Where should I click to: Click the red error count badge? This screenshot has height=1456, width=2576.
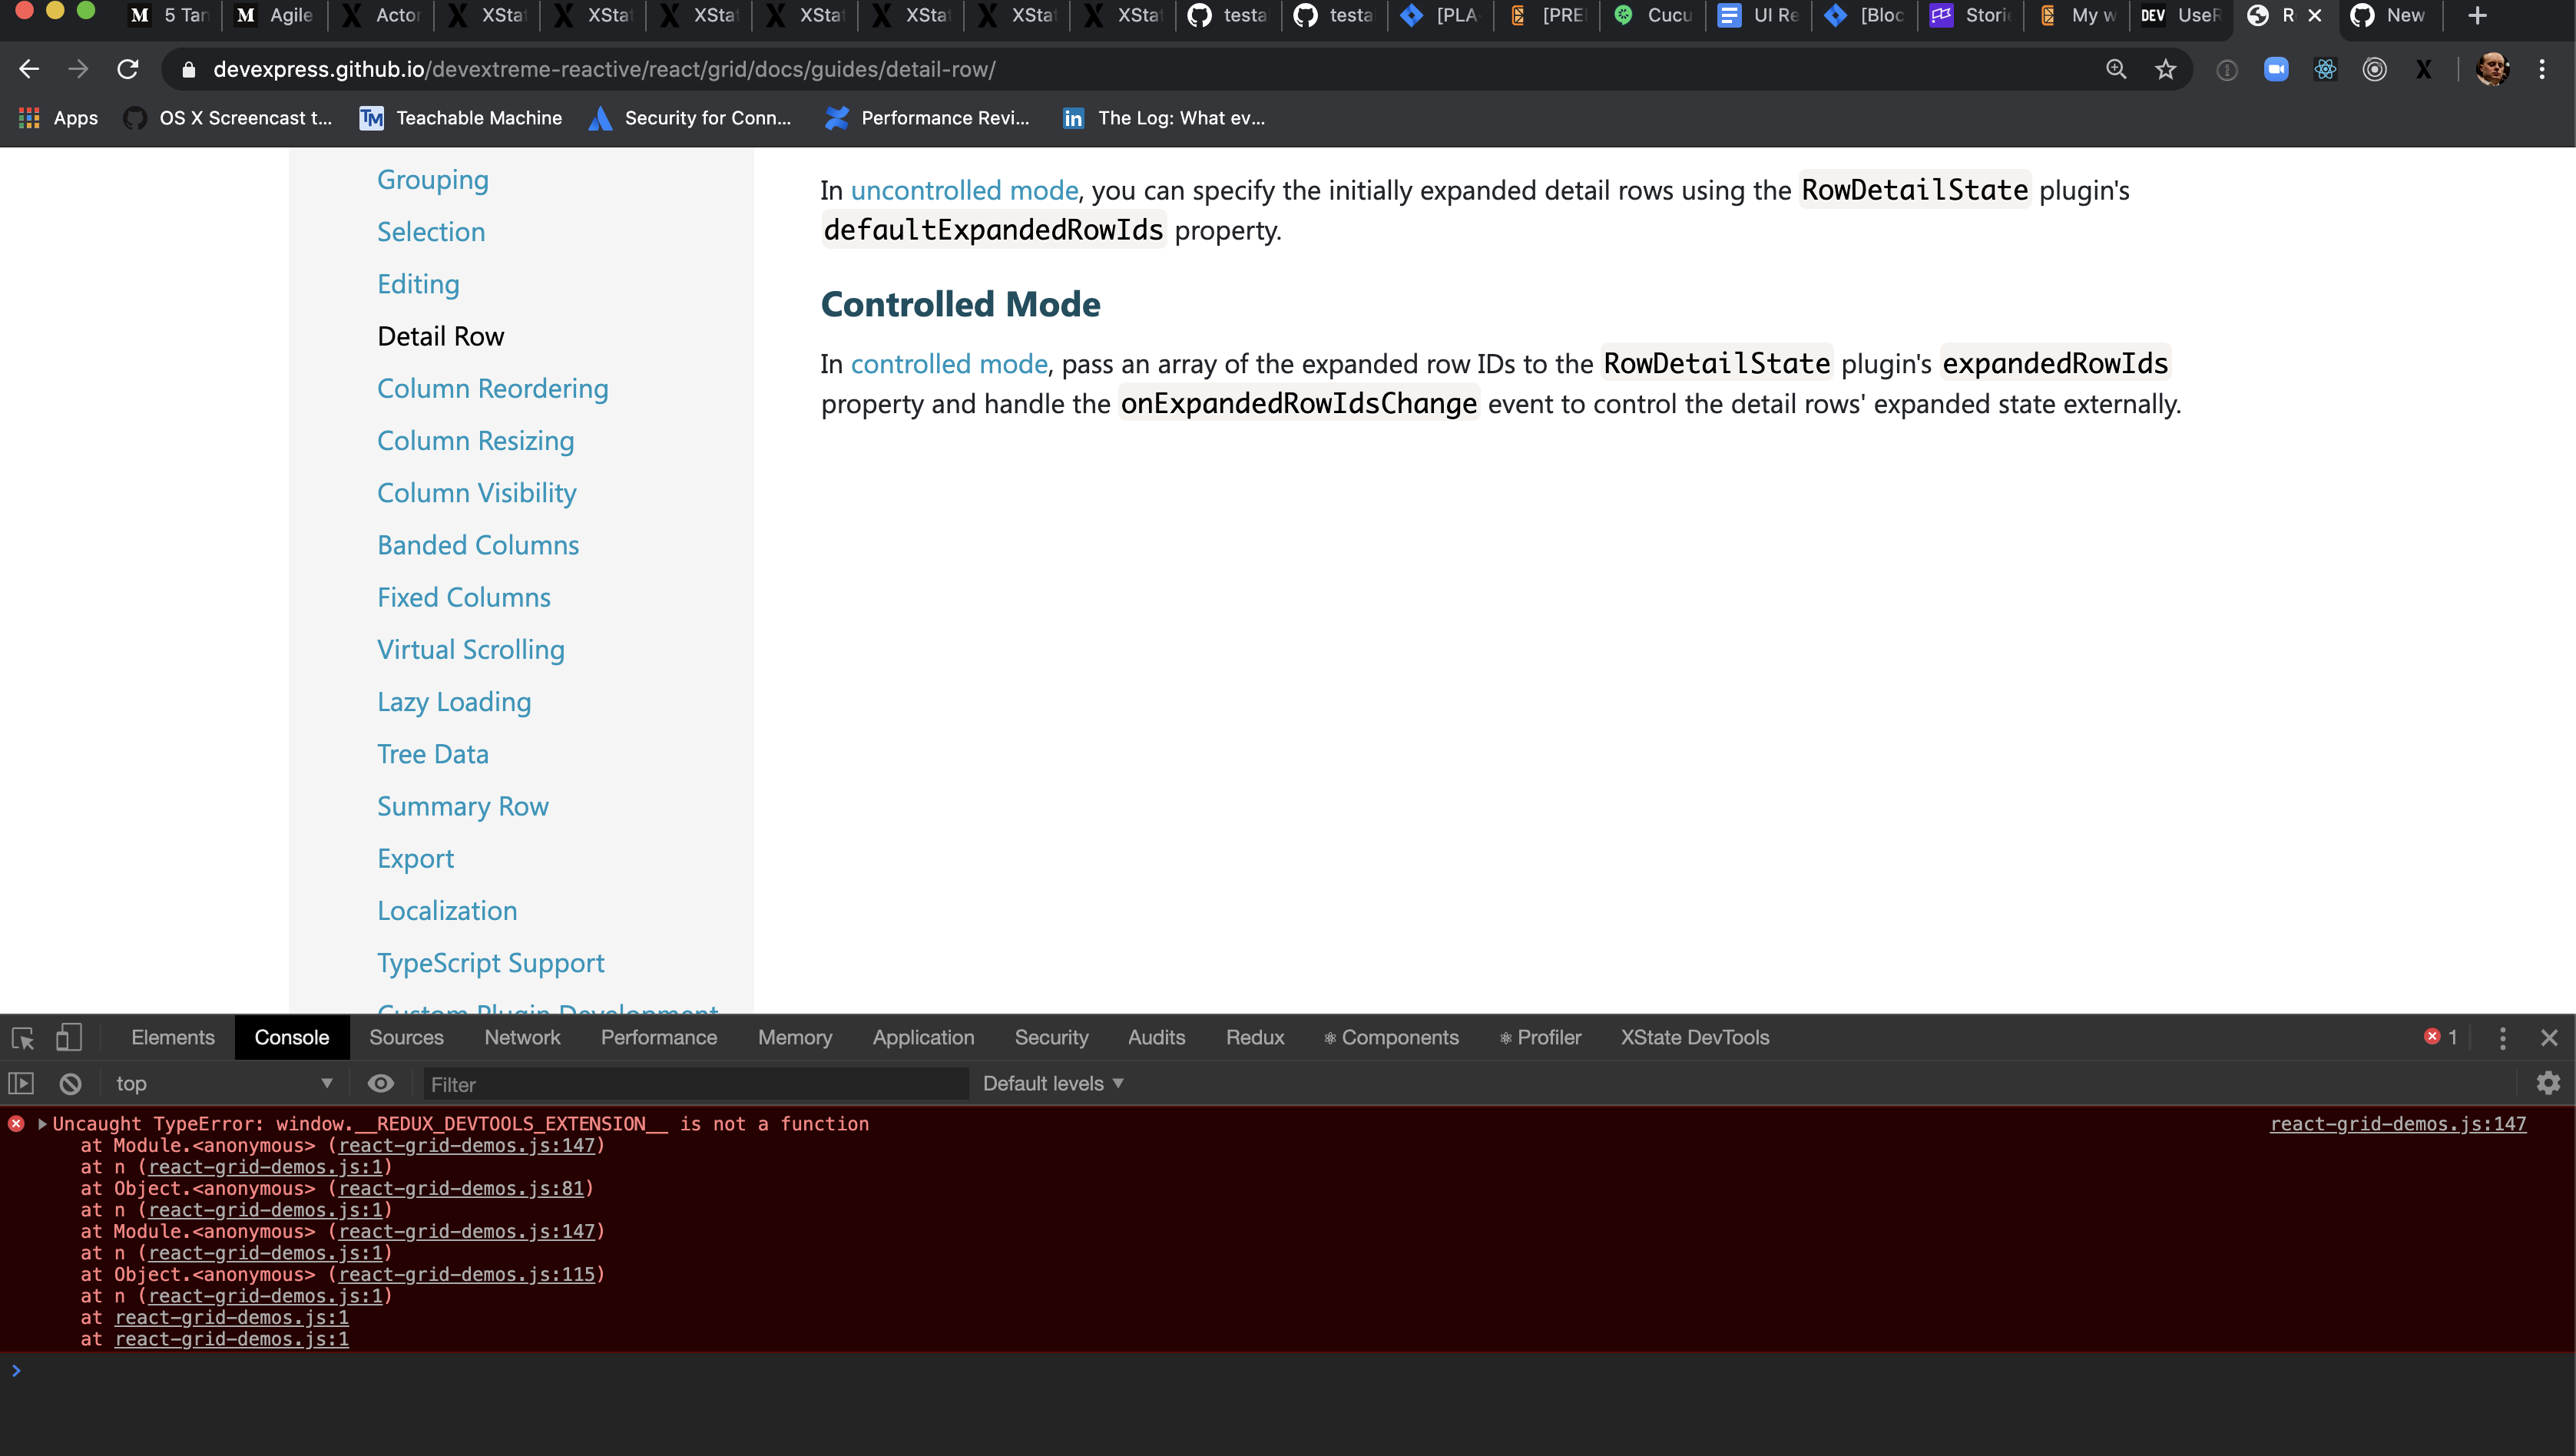point(2441,1038)
